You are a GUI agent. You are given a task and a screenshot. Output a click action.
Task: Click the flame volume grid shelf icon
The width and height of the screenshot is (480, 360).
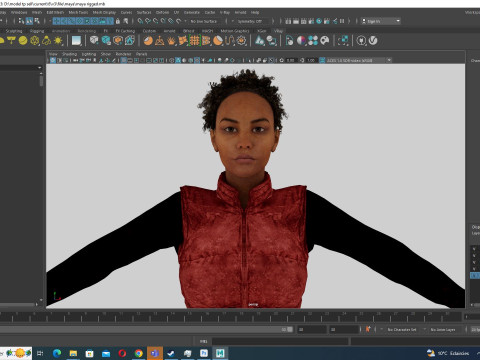(129, 41)
